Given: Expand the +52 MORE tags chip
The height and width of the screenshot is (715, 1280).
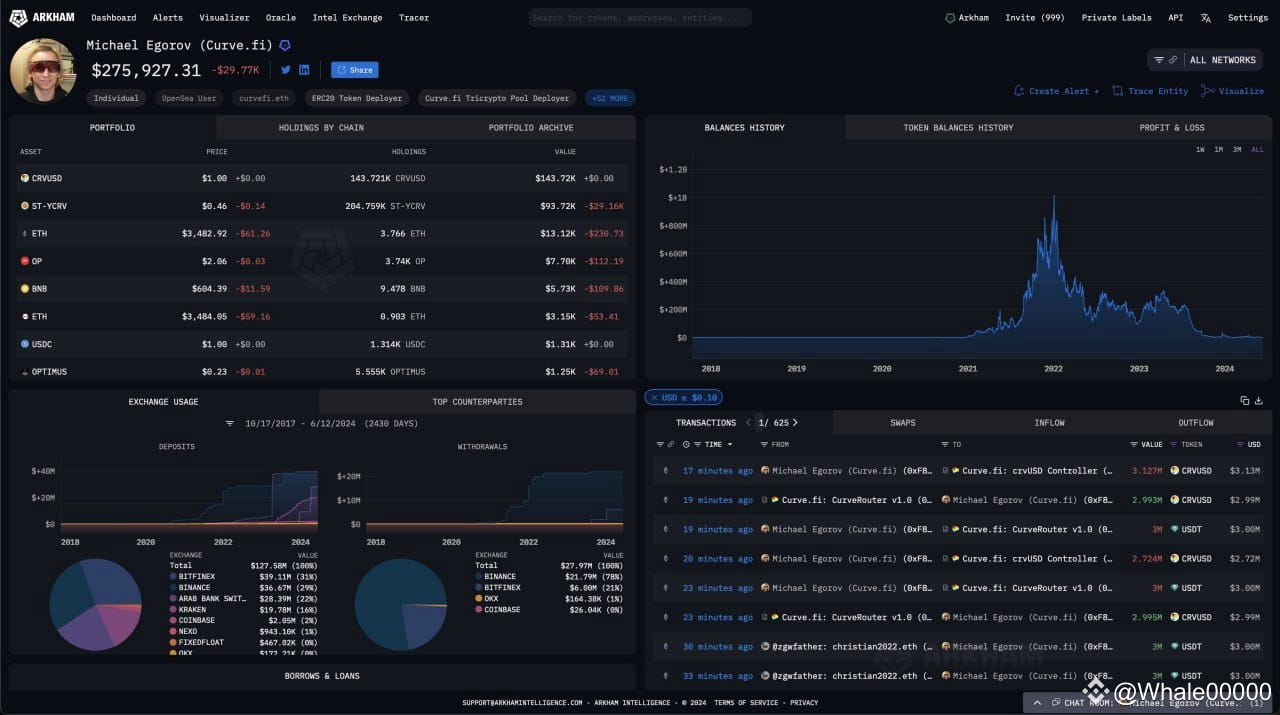Looking at the screenshot, I should tap(610, 98).
